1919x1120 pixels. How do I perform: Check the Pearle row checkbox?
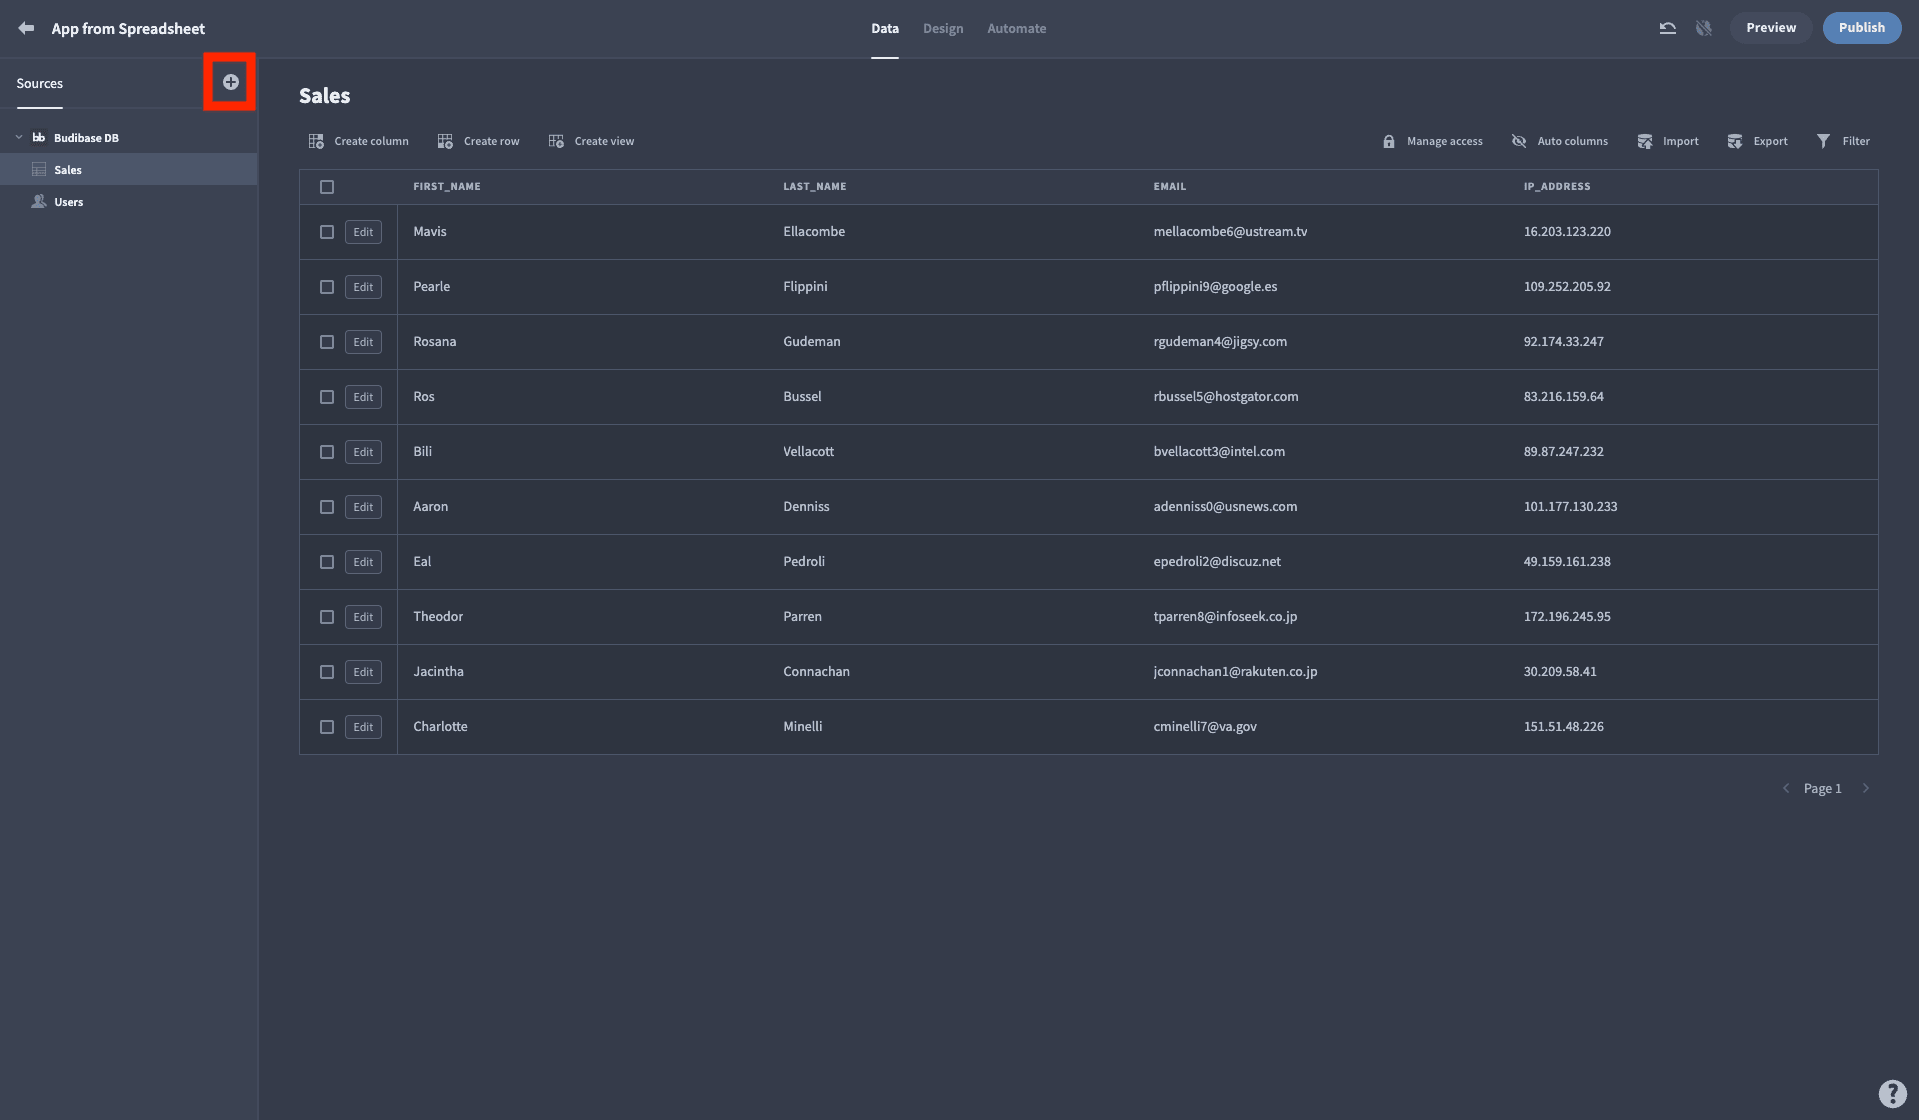[327, 287]
